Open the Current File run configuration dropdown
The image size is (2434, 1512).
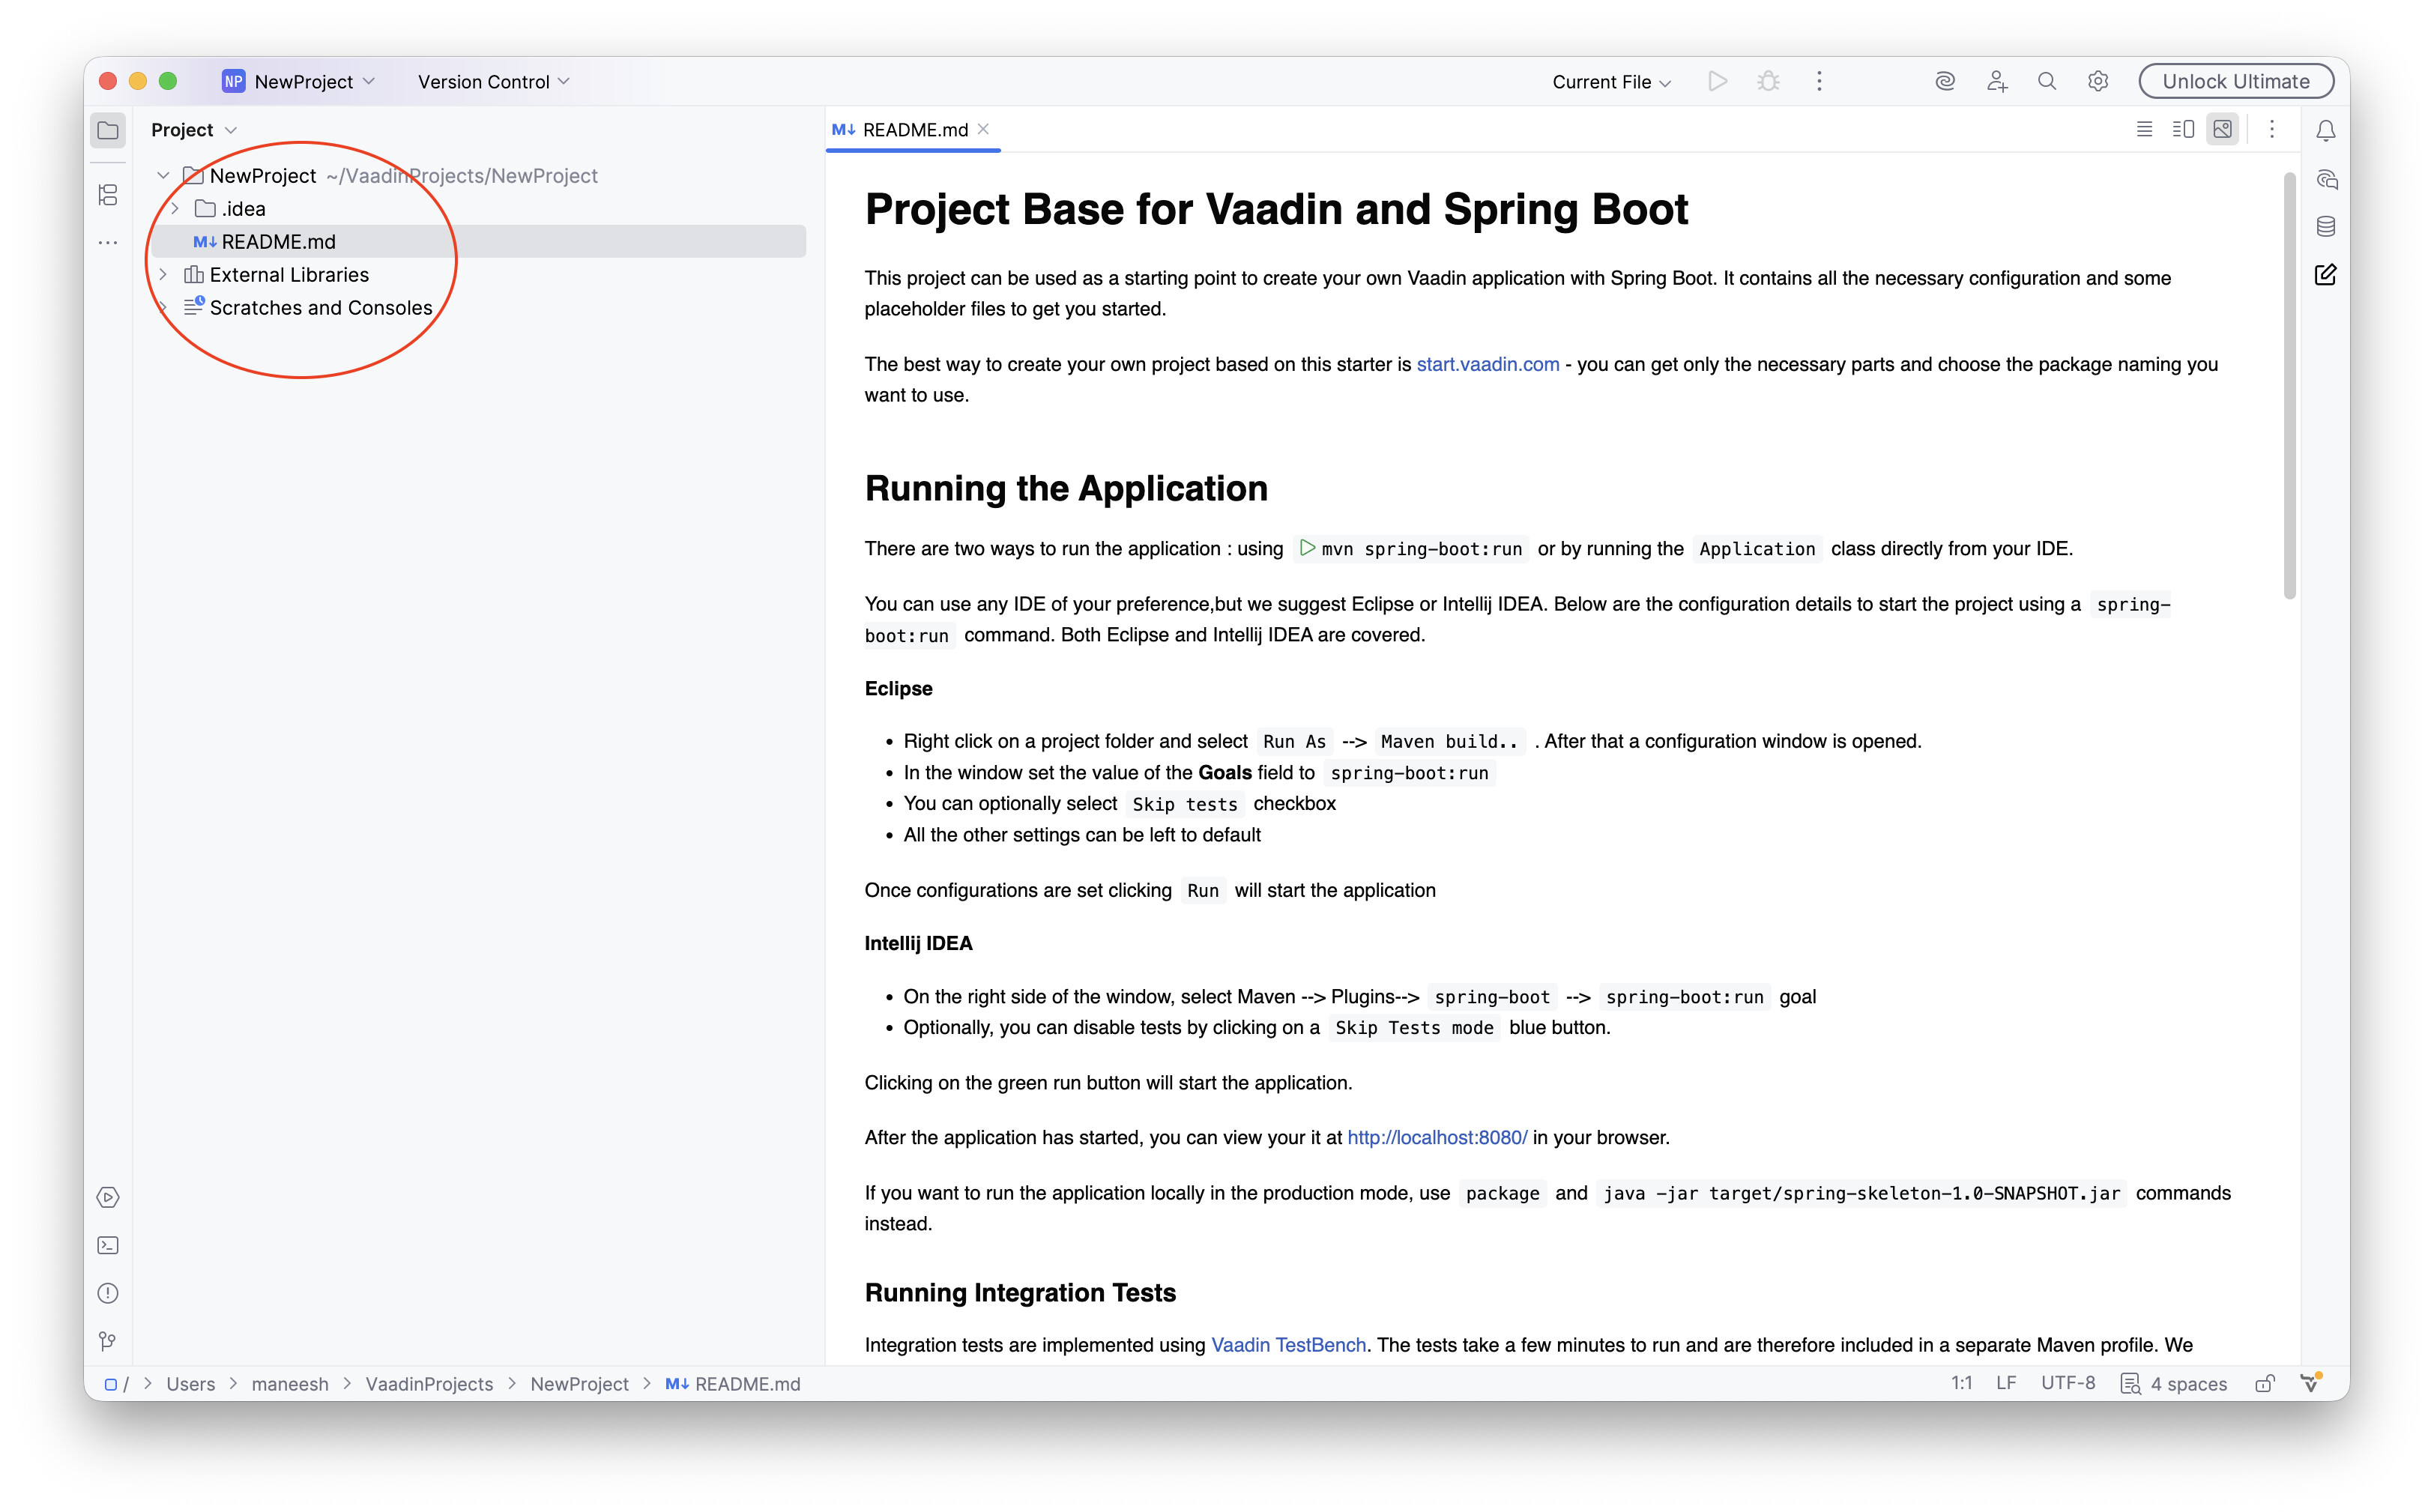[1611, 82]
